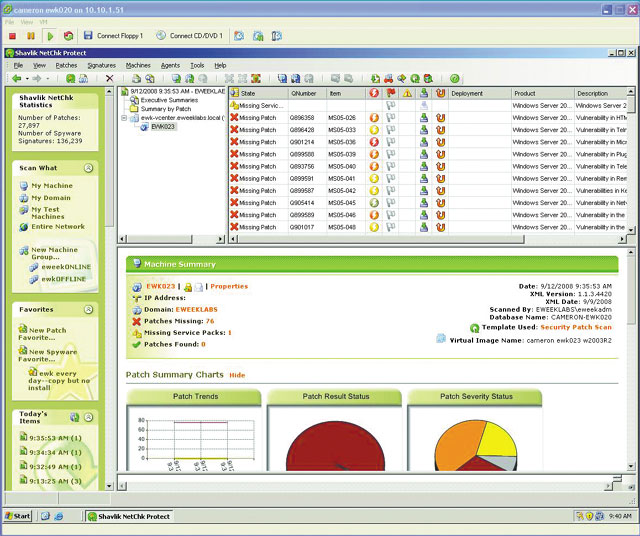The width and height of the screenshot is (640, 536).
Task: Scan My Machine
Action: pyautogui.click(x=52, y=186)
